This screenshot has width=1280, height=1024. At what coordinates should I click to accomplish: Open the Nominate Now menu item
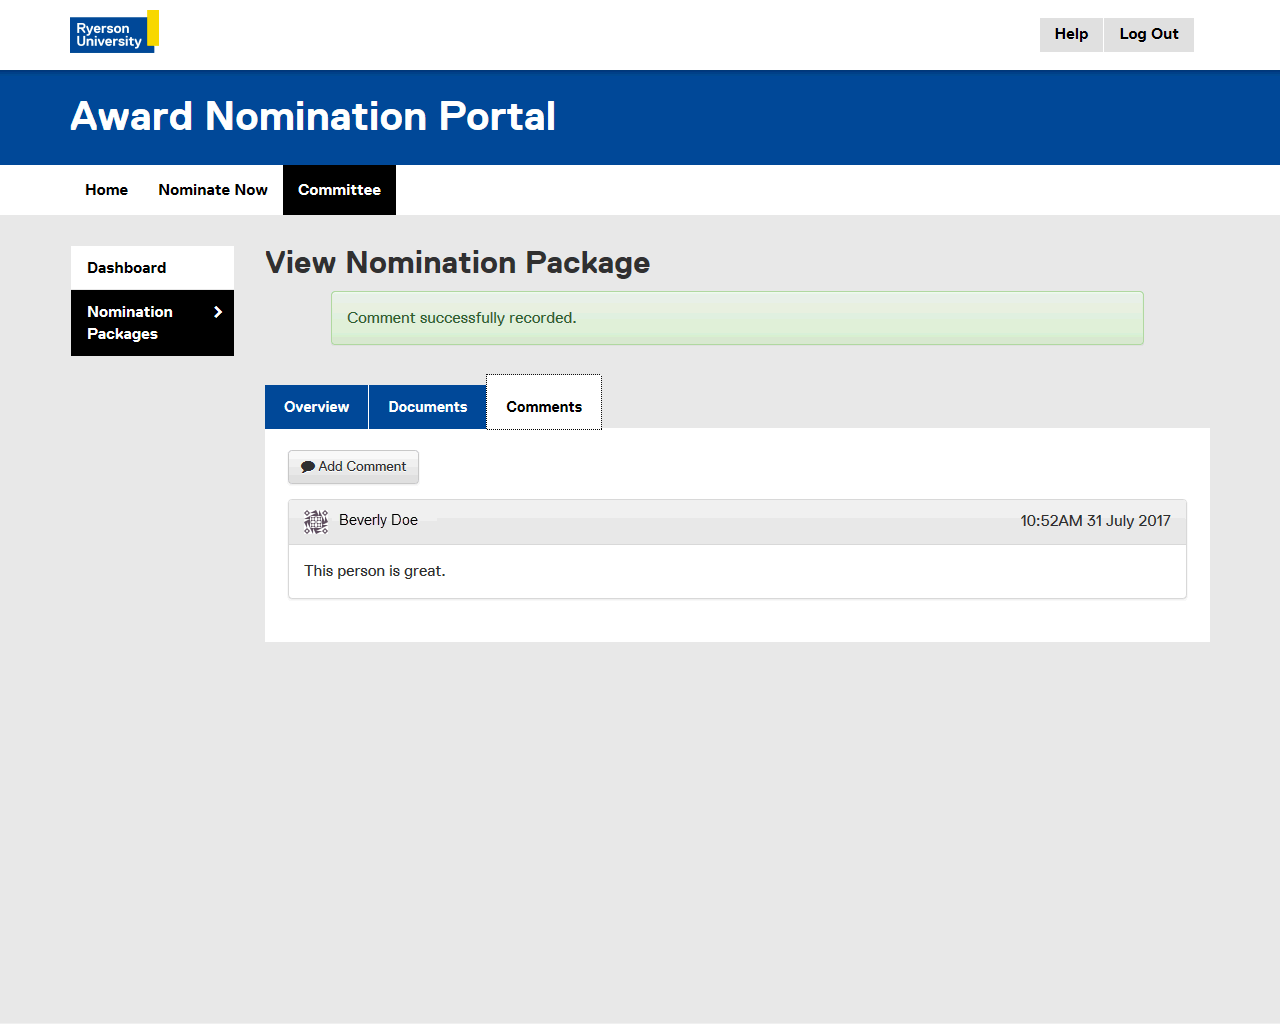click(213, 190)
